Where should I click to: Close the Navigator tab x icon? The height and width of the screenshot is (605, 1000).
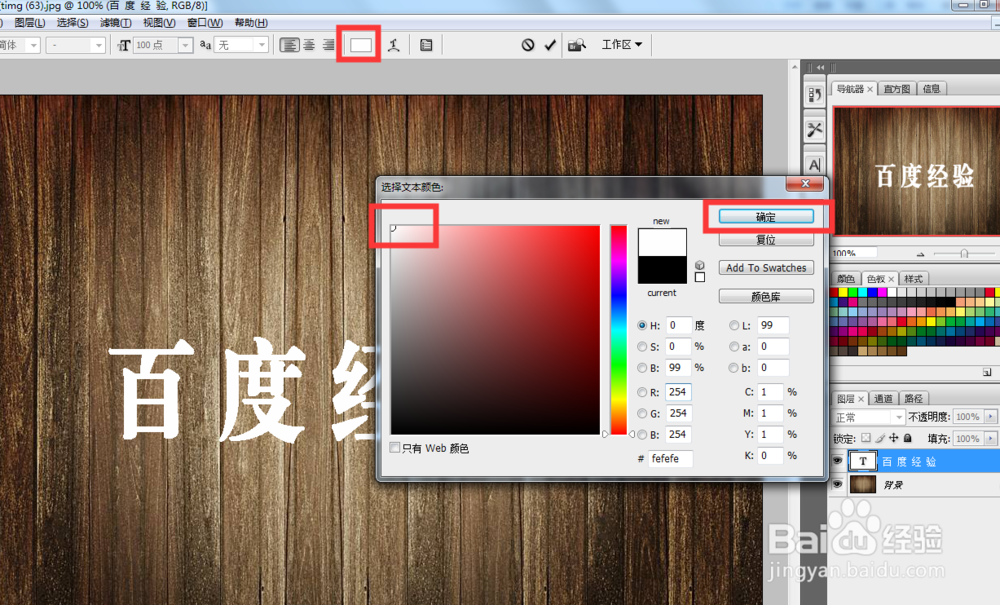pos(870,89)
